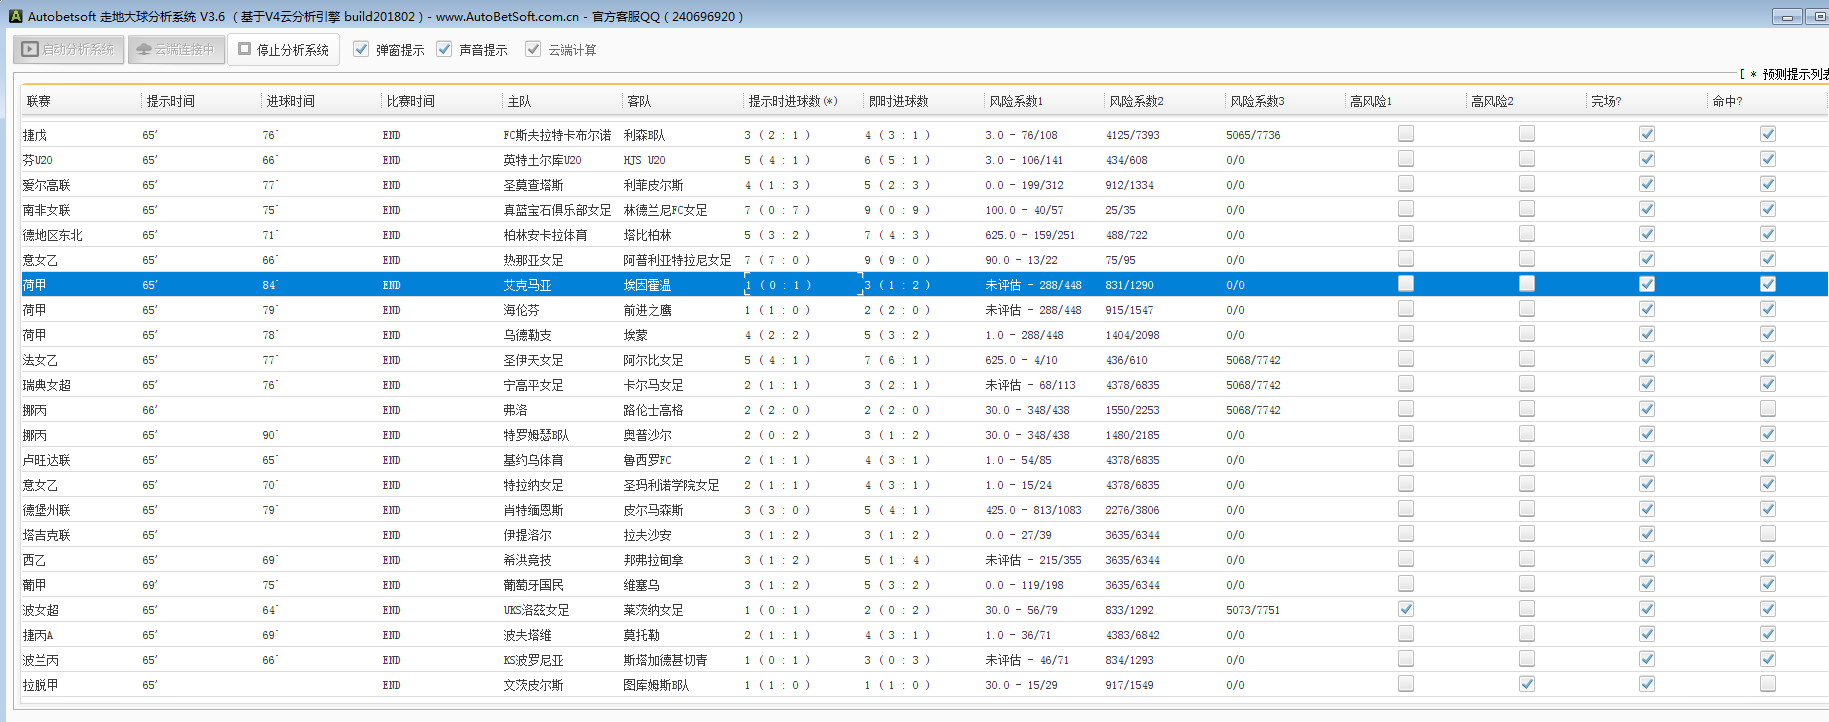Screen dimensions: 1829x722
Task: Select the row with home team 乌德勒支
Action: [527, 335]
